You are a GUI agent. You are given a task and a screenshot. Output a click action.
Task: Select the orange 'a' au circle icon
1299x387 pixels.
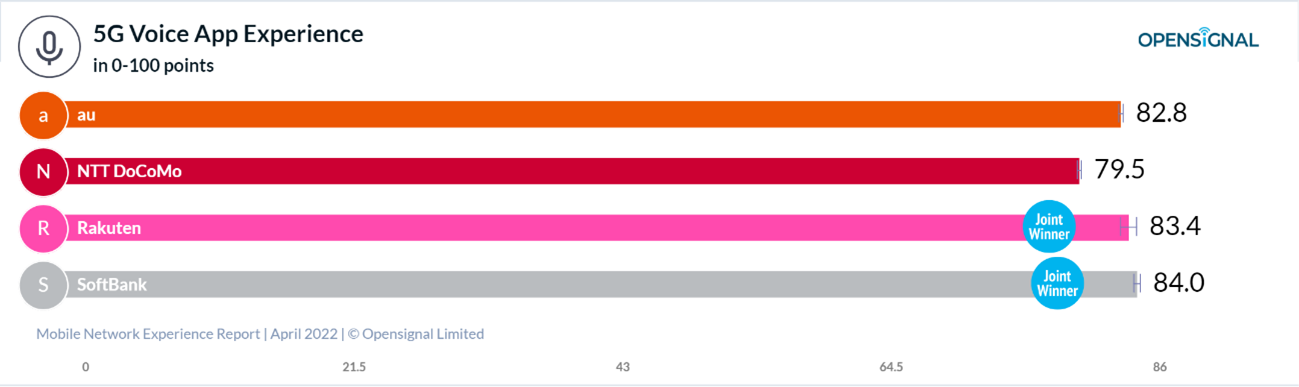tap(43, 115)
